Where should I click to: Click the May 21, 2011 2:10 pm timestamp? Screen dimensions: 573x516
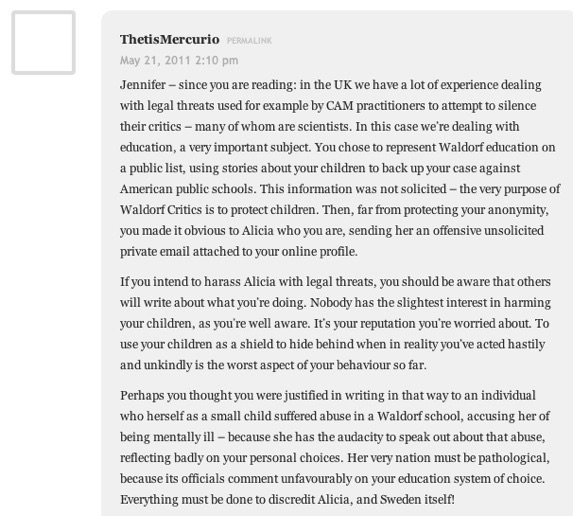[179, 60]
